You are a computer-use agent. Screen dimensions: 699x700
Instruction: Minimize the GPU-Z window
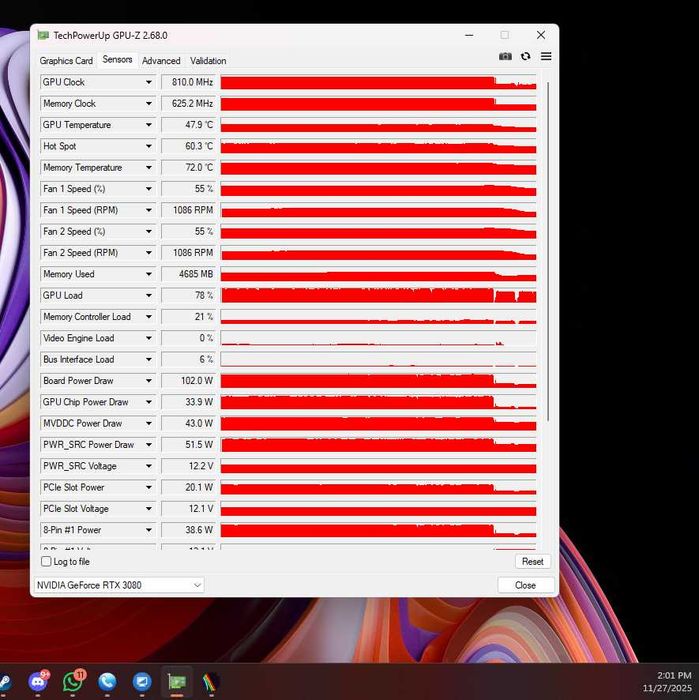click(469, 35)
